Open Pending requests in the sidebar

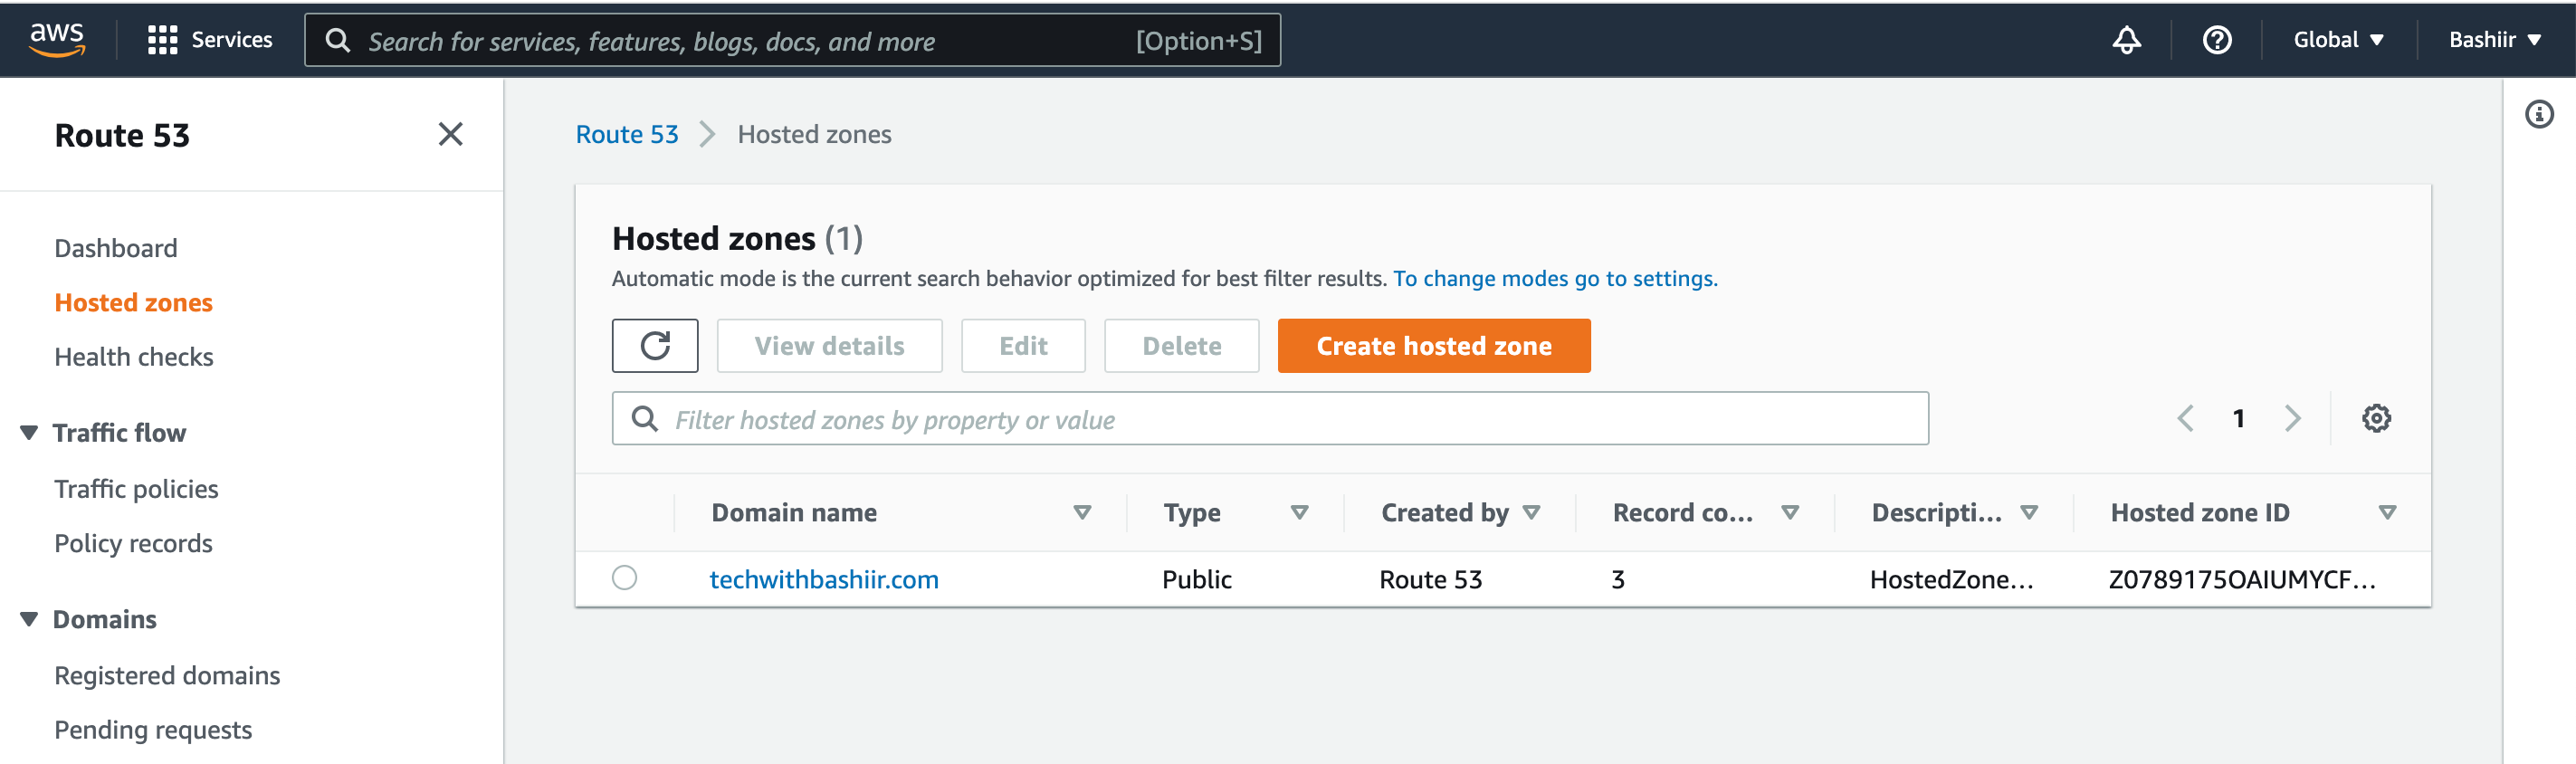tap(153, 730)
